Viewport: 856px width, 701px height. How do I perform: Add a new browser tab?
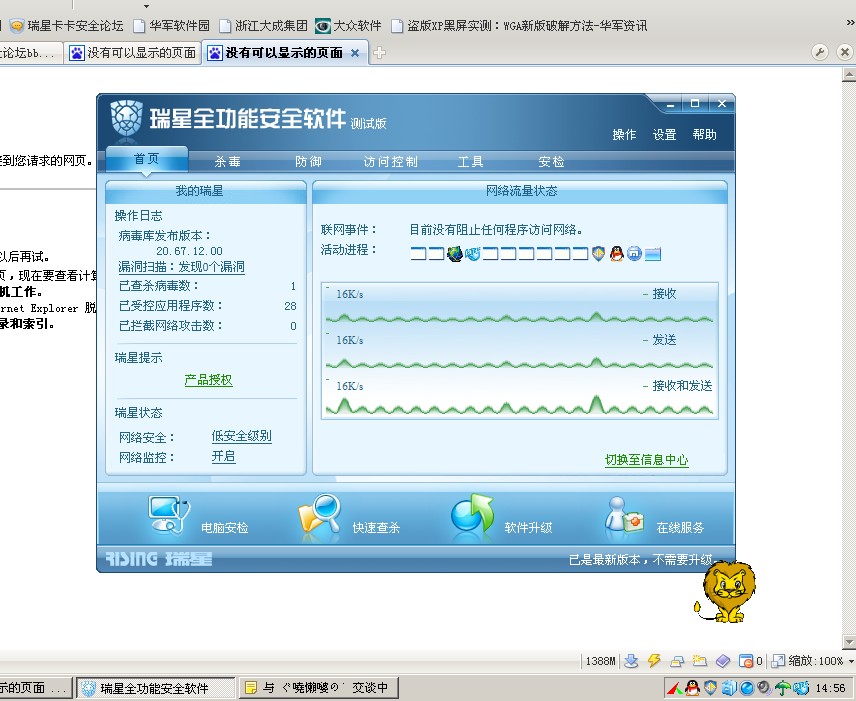point(379,53)
